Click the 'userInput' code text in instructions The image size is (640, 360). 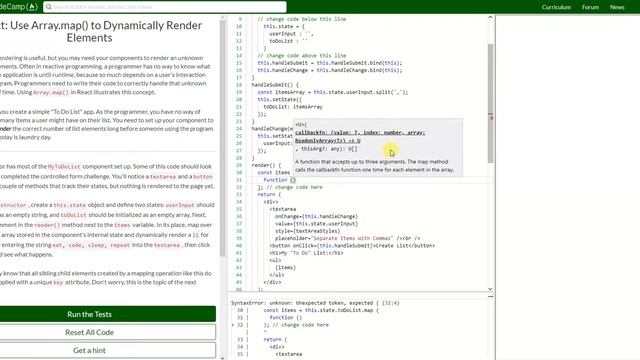pyautogui.click(x=180, y=205)
